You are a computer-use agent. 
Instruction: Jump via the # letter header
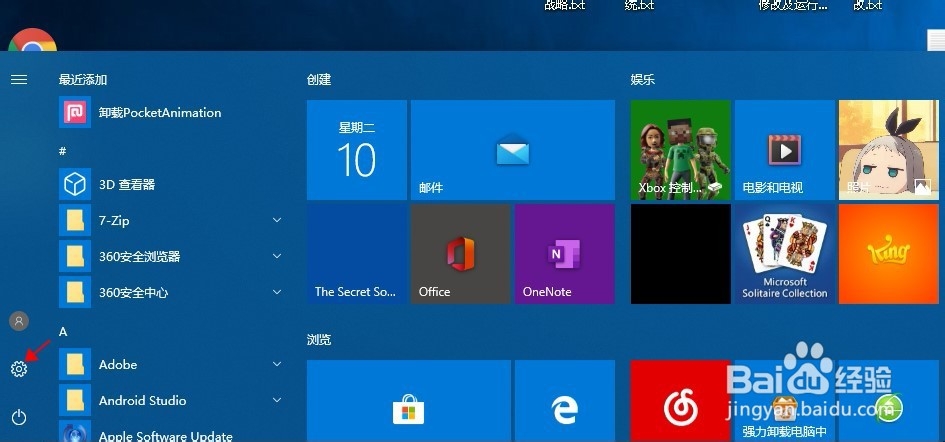pos(62,151)
